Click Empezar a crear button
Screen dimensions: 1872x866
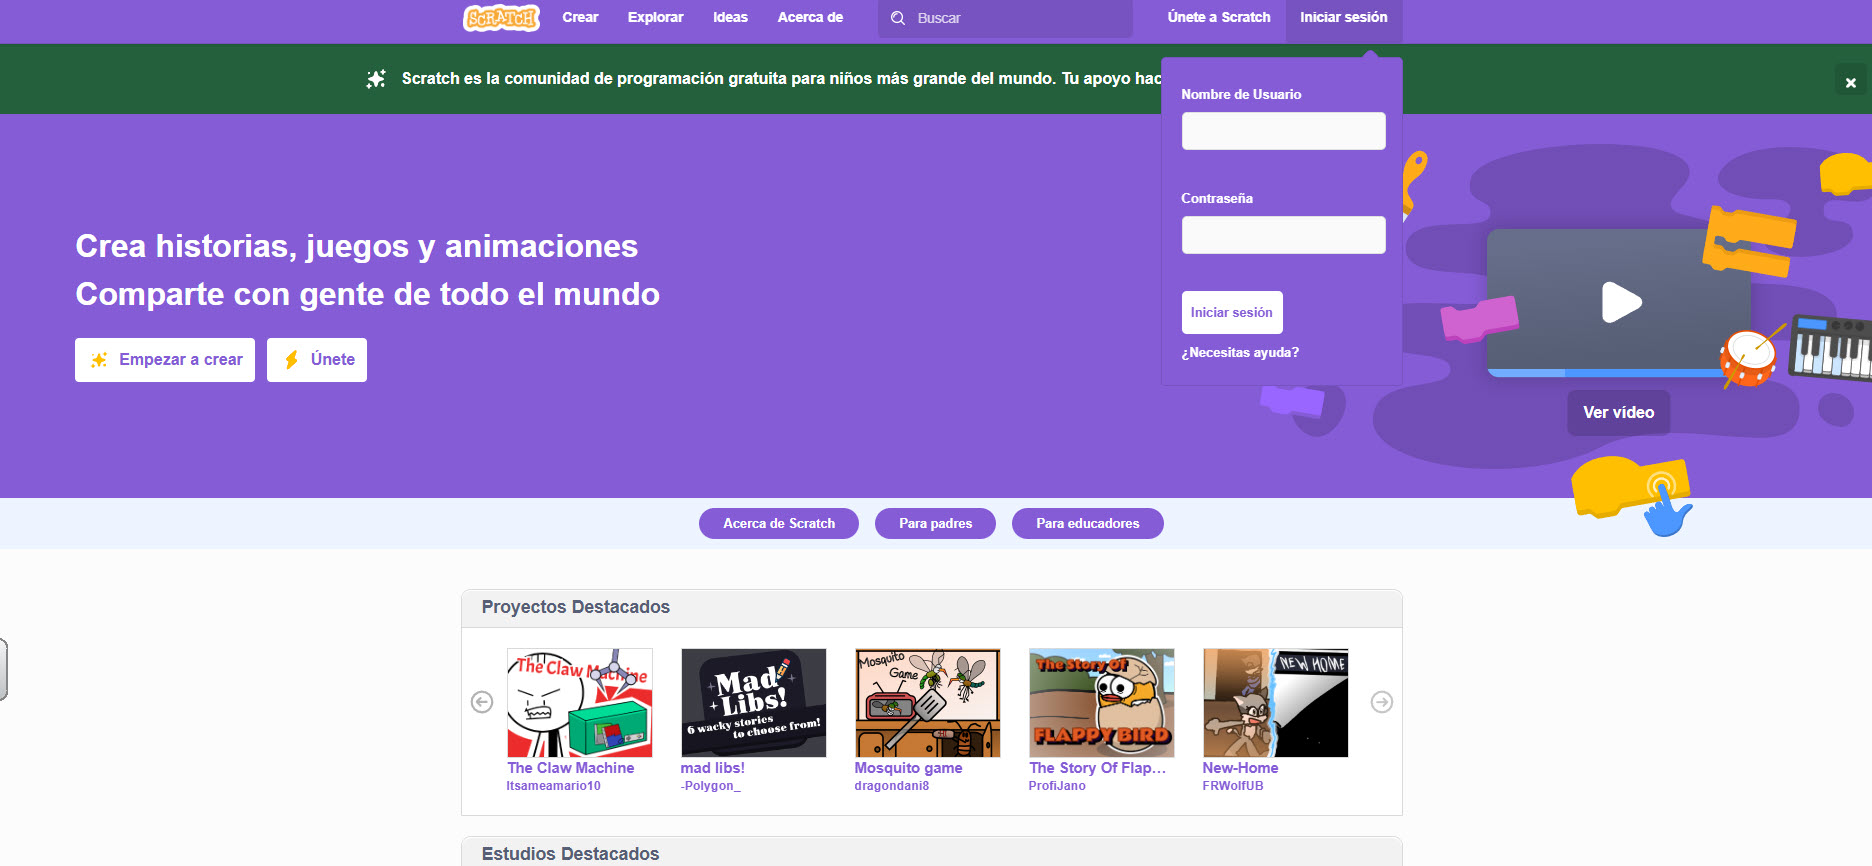point(165,360)
